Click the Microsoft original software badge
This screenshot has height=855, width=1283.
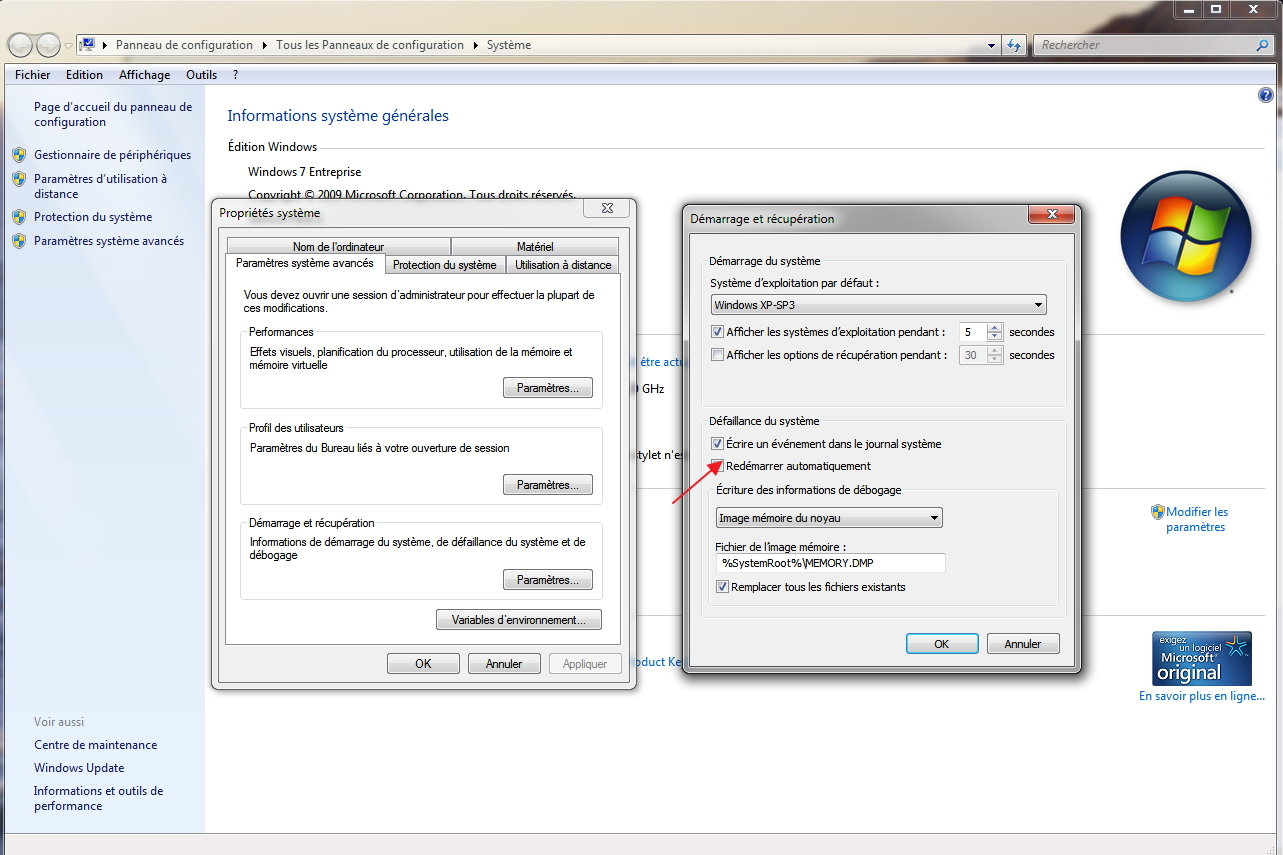[x=1202, y=658]
